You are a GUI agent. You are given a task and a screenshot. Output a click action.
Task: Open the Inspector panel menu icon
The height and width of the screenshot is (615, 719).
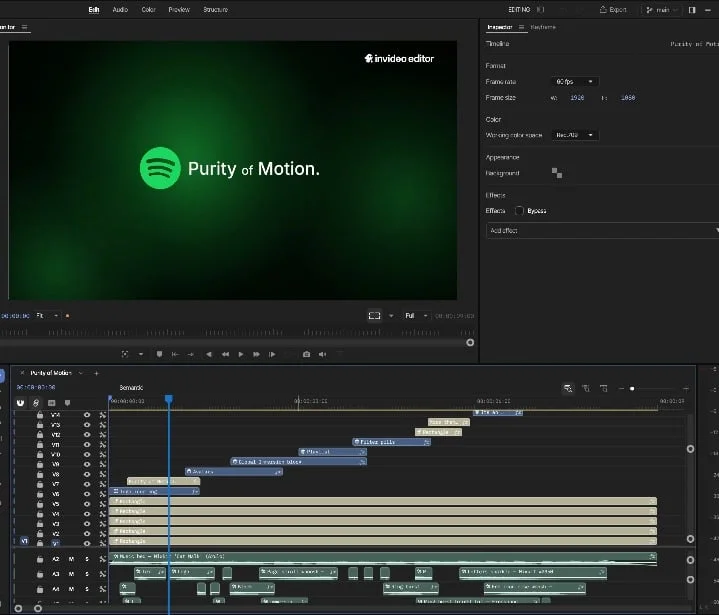[x=521, y=27]
